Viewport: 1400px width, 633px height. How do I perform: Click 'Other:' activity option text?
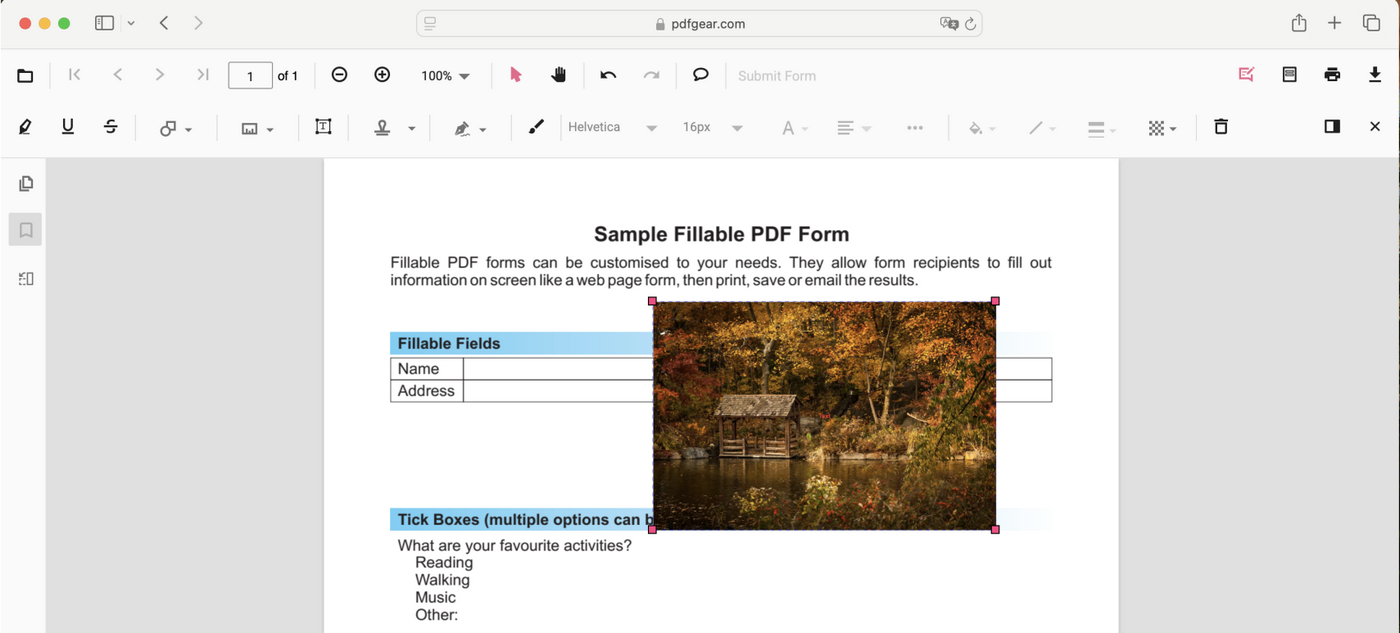tap(436, 615)
